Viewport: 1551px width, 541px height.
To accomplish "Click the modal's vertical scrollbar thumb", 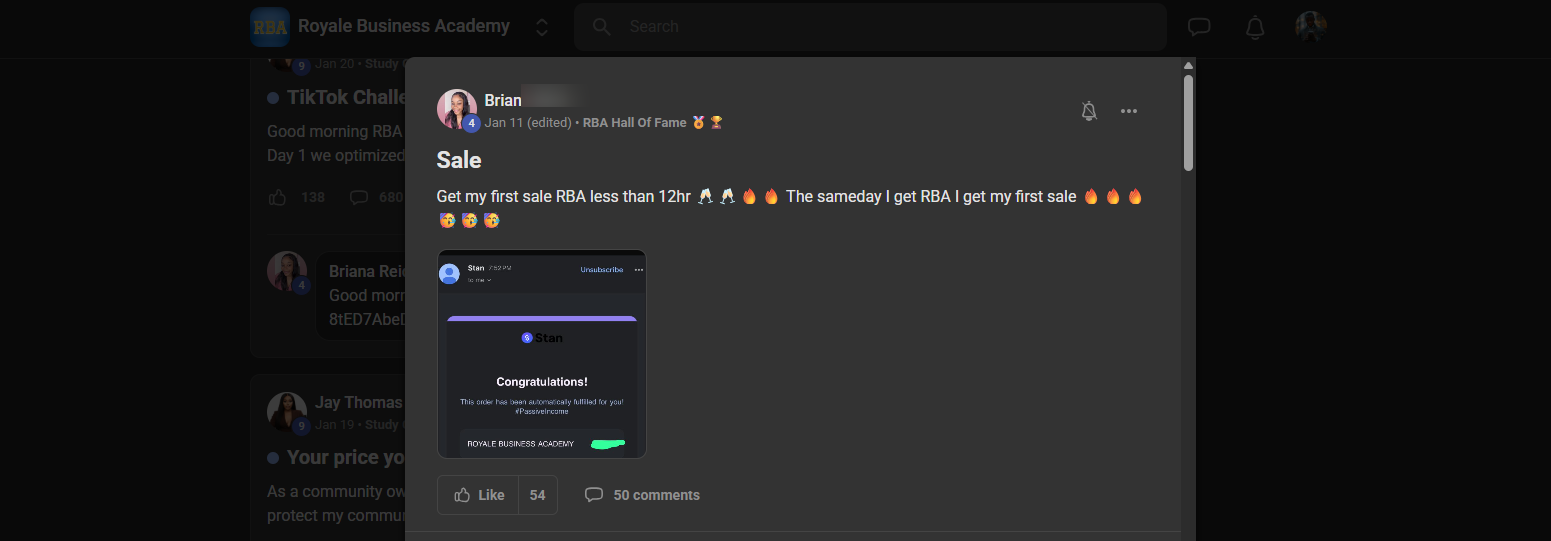I will pyautogui.click(x=1188, y=122).
